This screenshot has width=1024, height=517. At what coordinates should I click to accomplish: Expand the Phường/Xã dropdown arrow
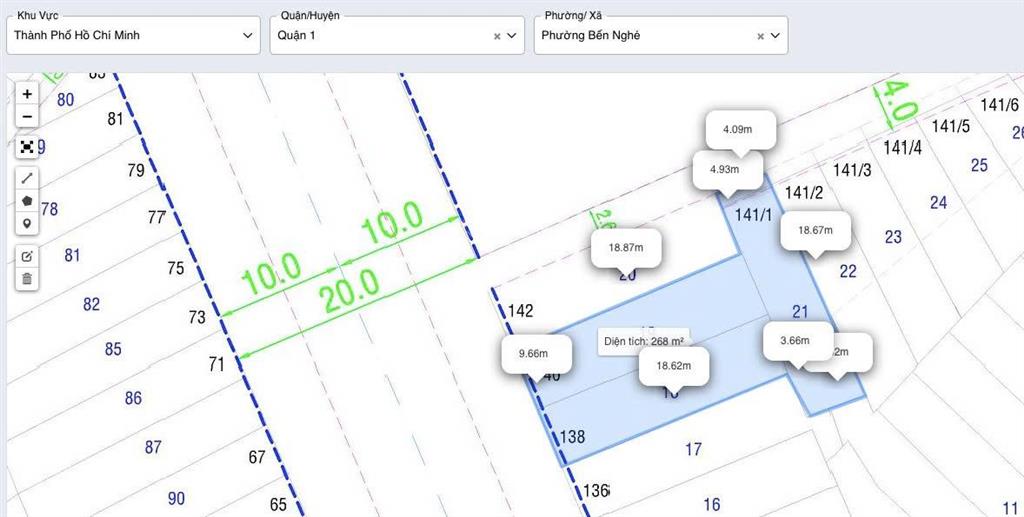point(775,35)
